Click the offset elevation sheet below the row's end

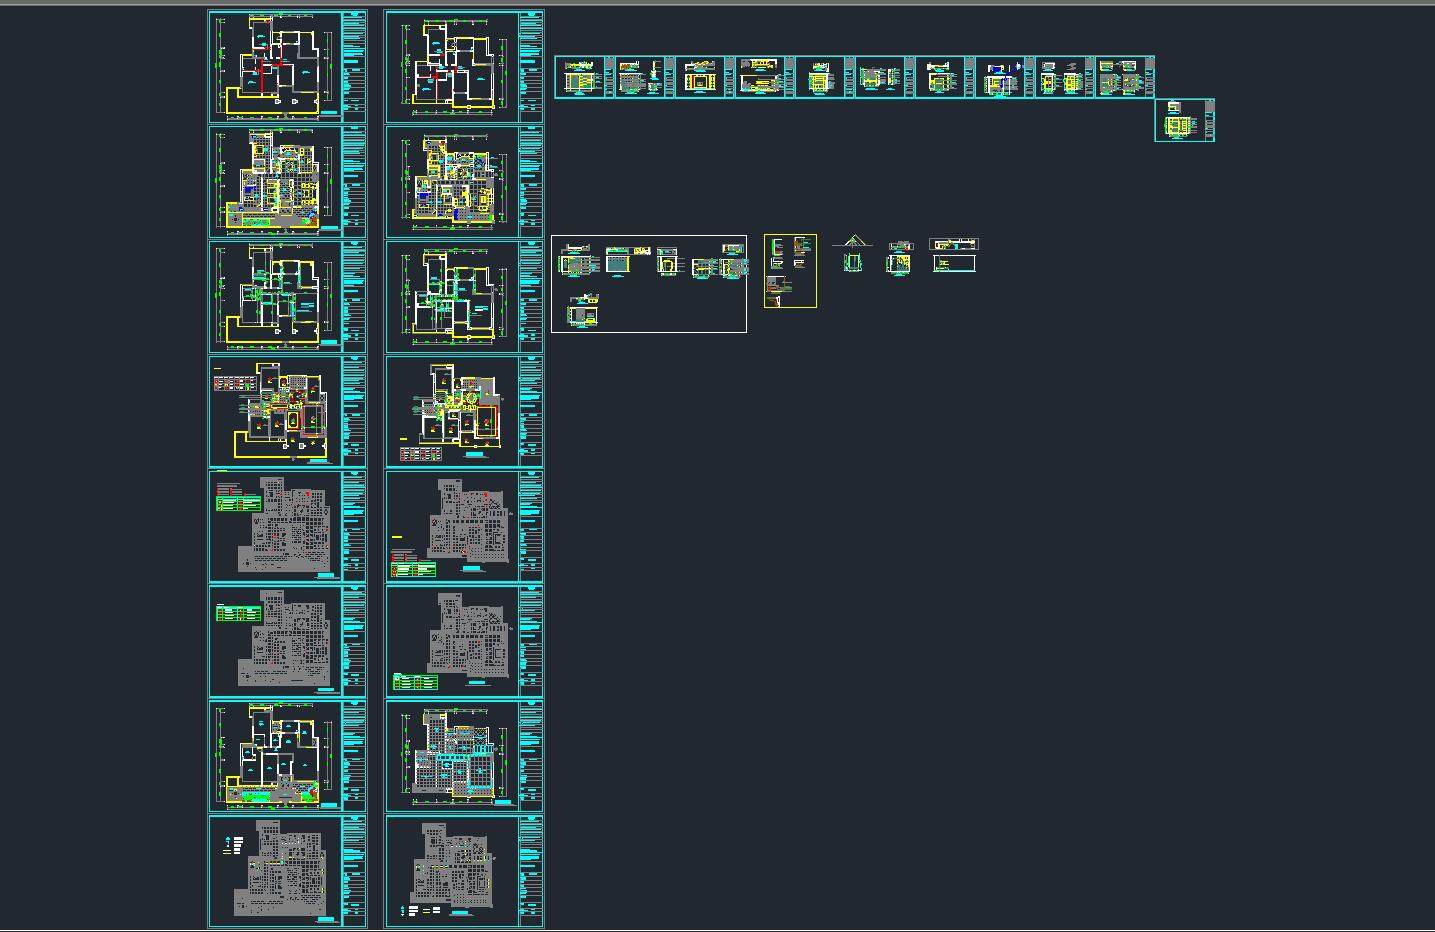pyautogui.click(x=1184, y=120)
